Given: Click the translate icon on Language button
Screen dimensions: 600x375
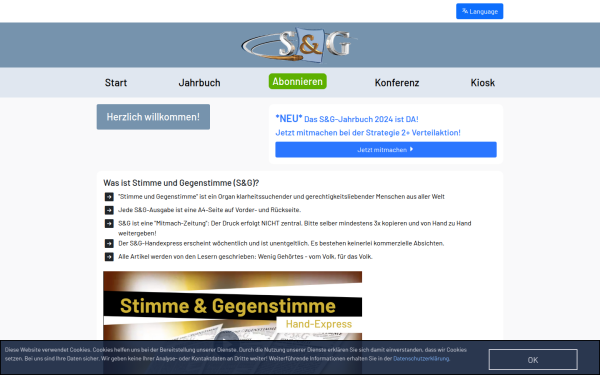Looking at the screenshot, I should click(465, 11).
